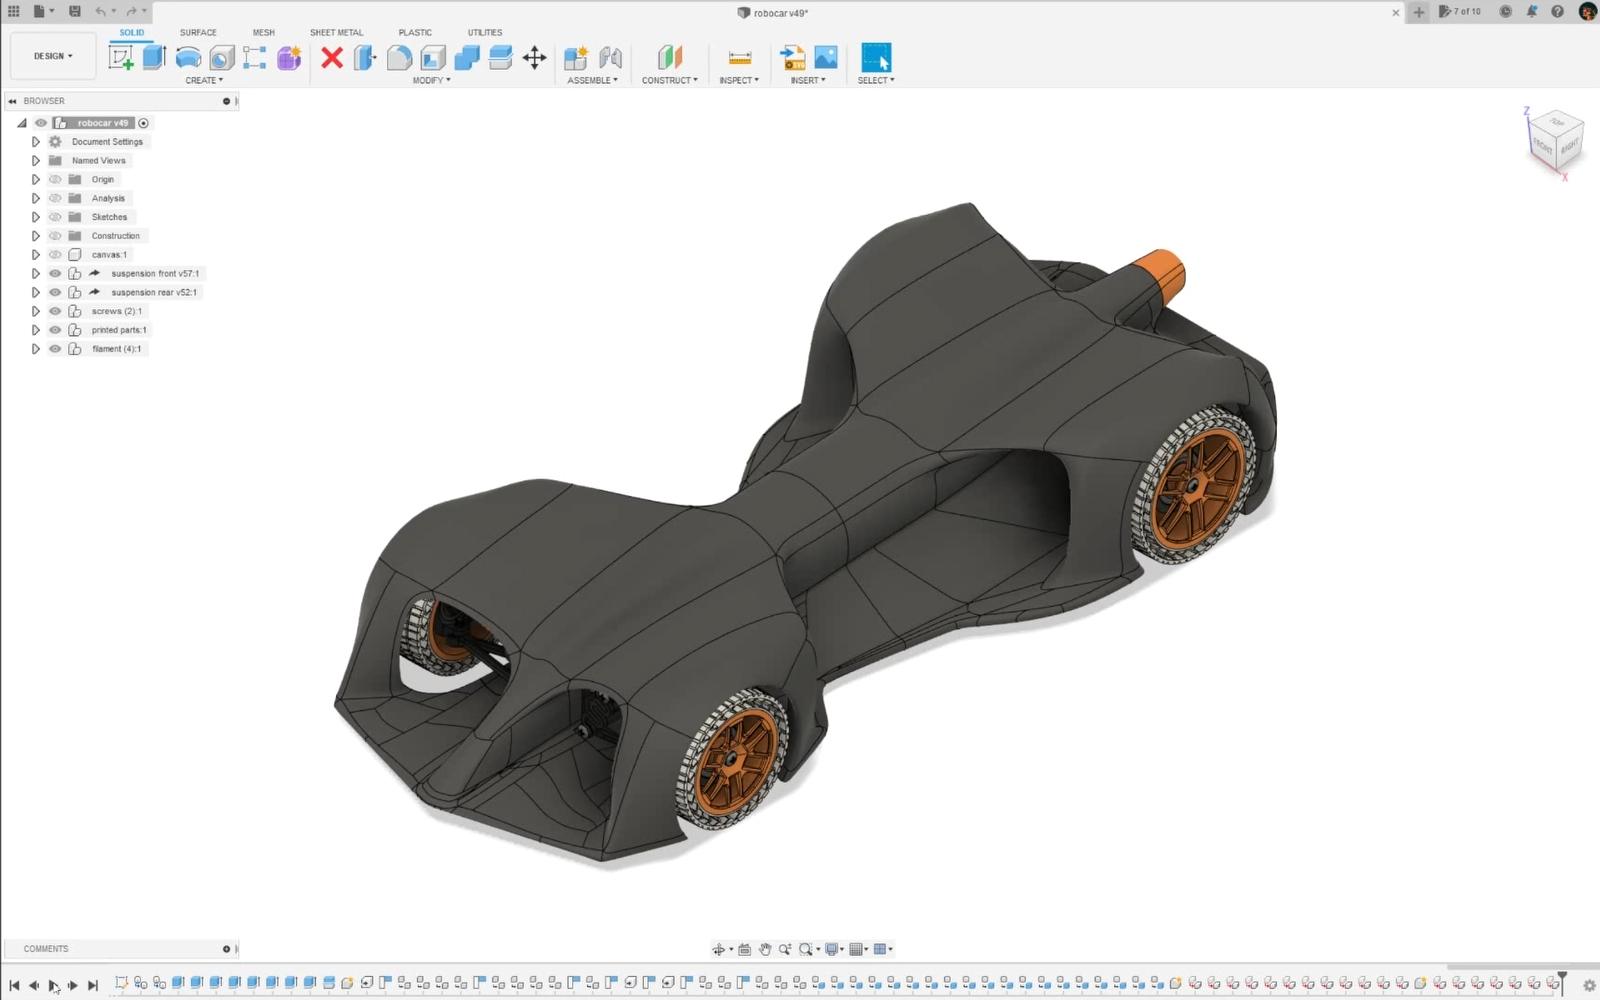Select the Create Sketch tool

(123, 58)
